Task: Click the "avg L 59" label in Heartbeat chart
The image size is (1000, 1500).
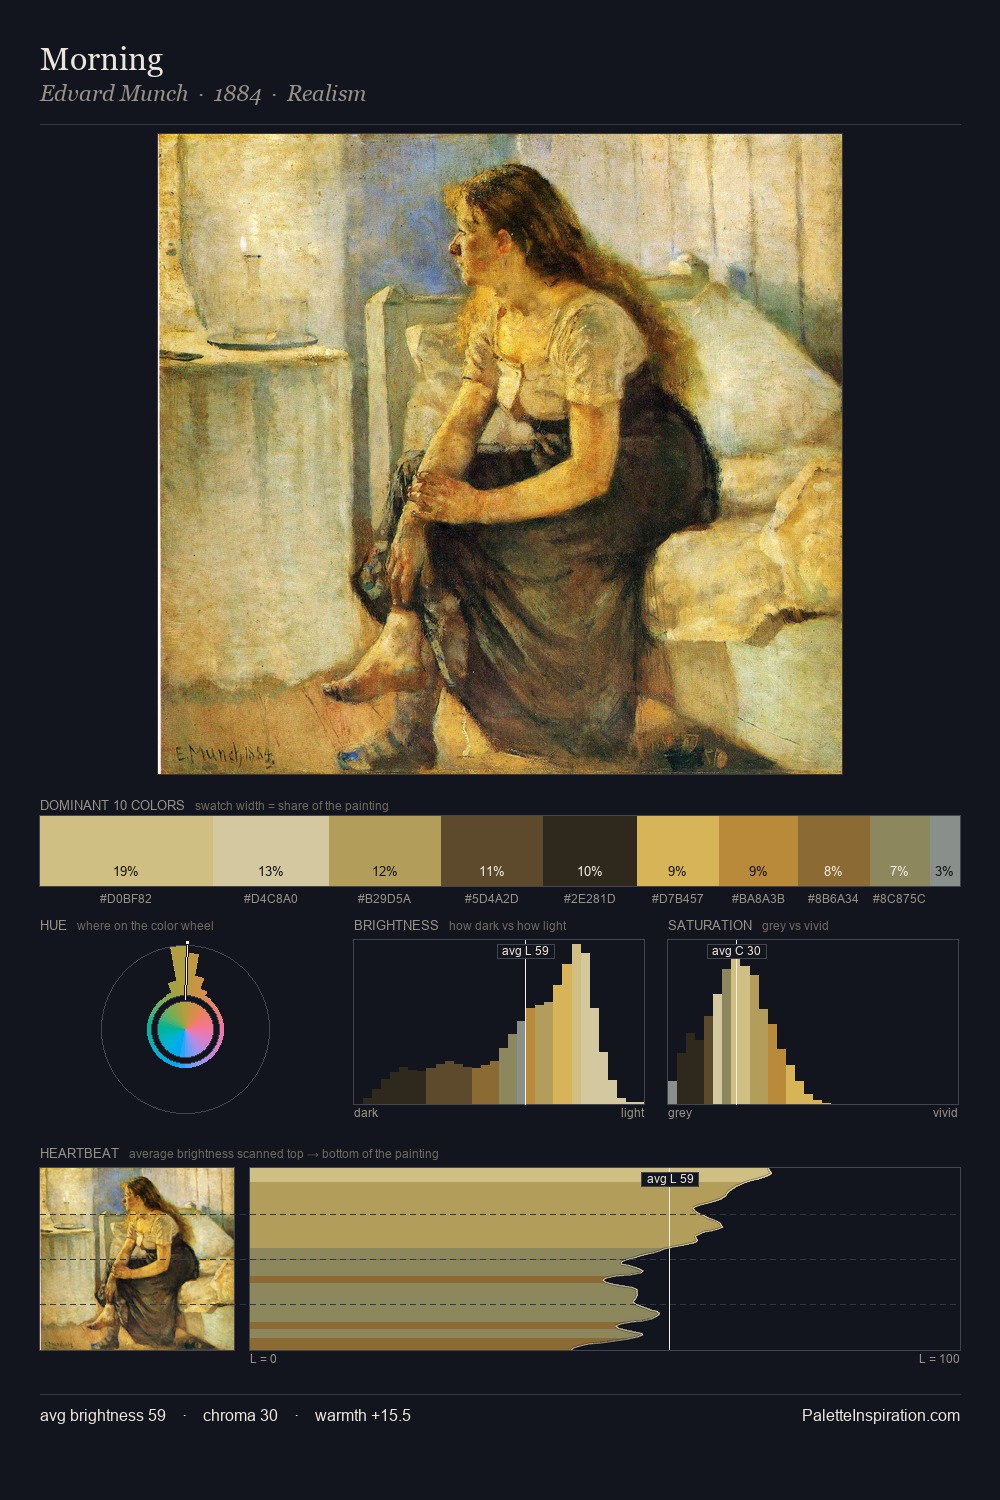Action: [670, 1179]
